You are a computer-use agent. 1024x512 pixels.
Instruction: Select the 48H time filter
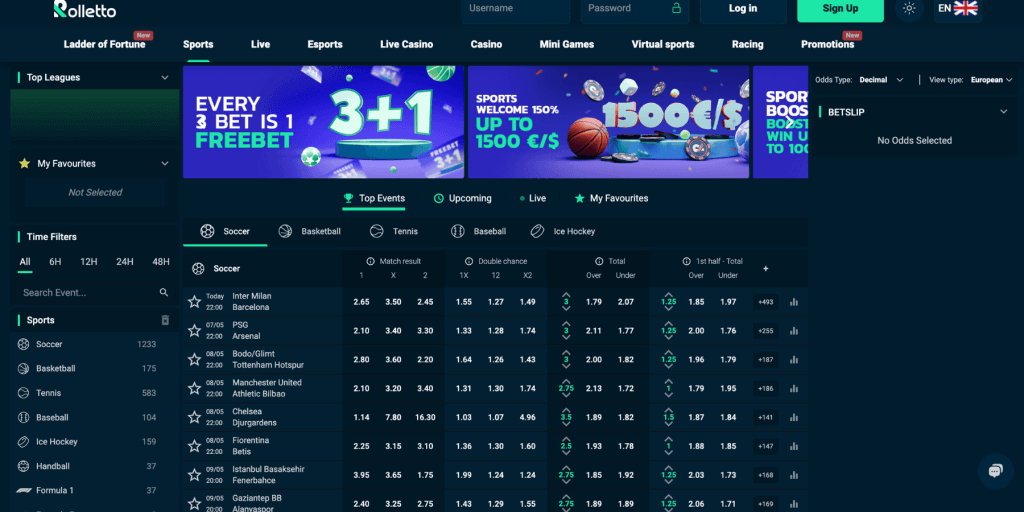161,262
